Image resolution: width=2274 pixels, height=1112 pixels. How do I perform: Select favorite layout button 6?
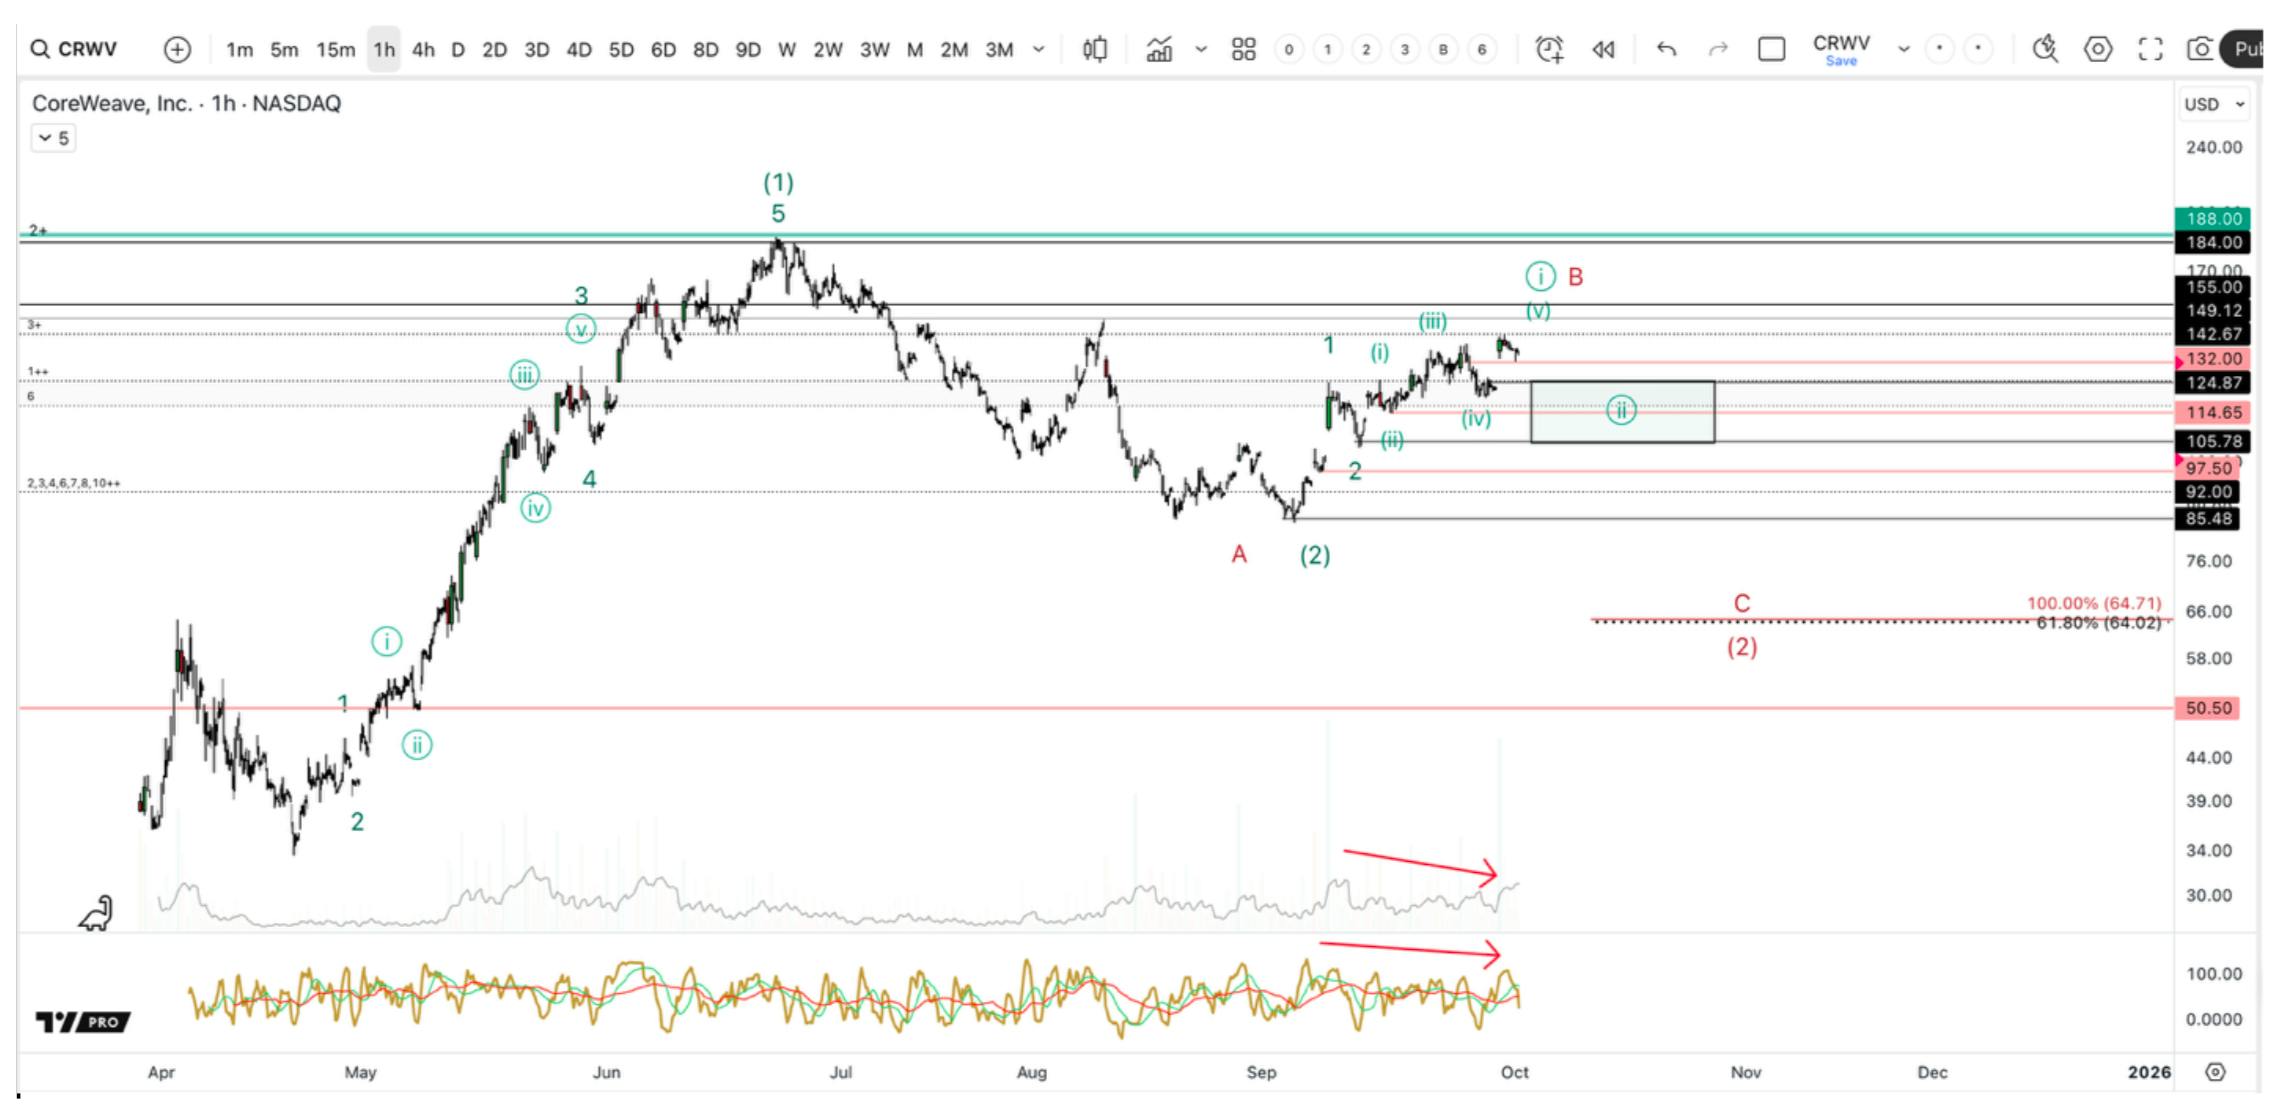pyautogui.click(x=1482, y=49)
